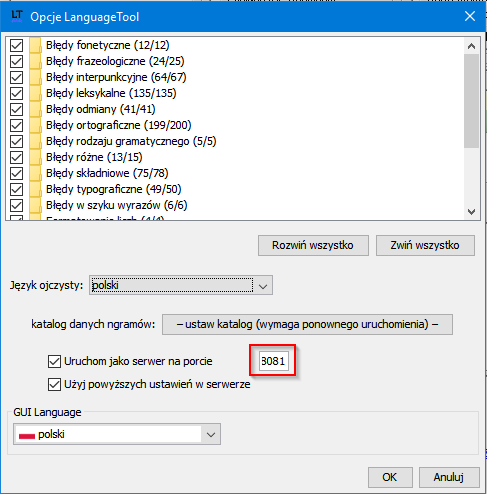
Task: Disable the Błędy składniowe checkbox
Action: pos(16,173)
